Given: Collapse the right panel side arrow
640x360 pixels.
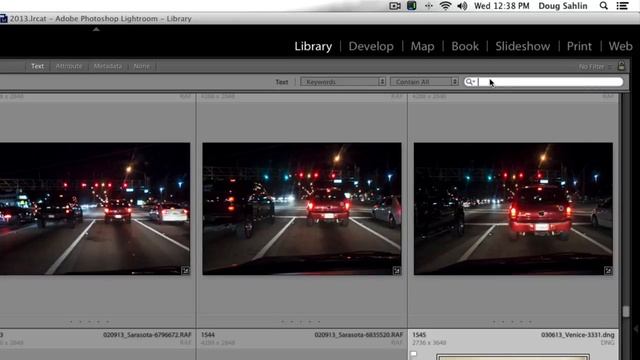Looking at the screenshot, I should click(x=636, y=328).
